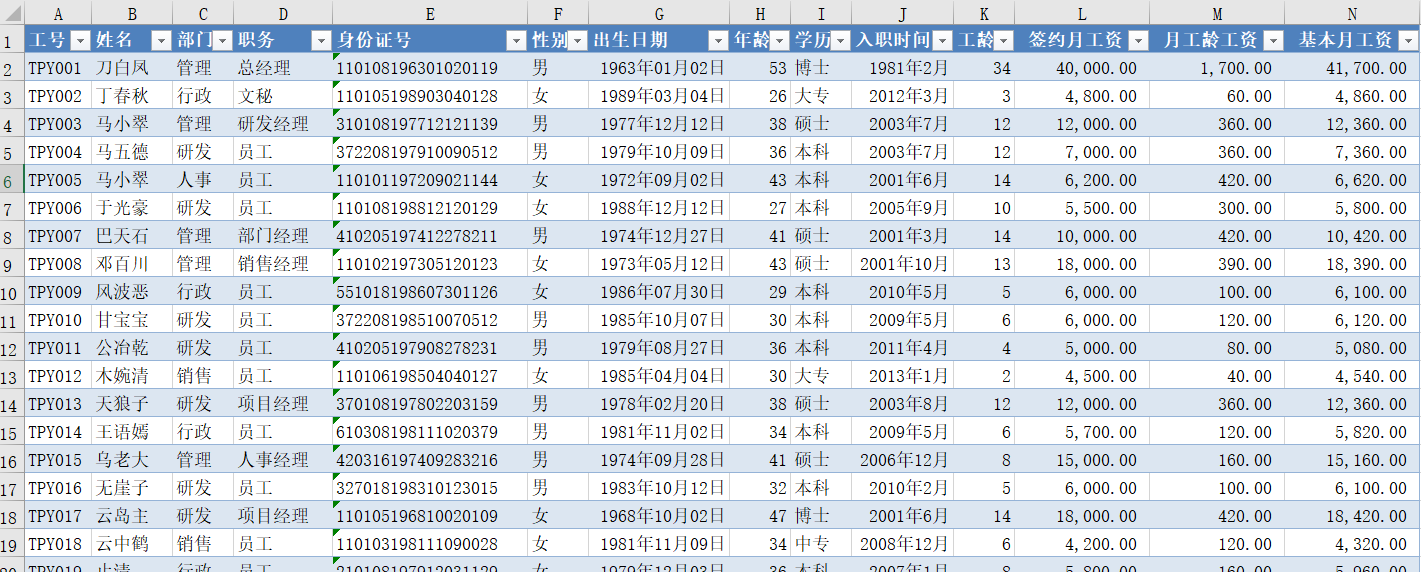Click base salary cell 18,390.00
Image resolution: width=1421 pixels, height=572 pixels.
[x=1352, y=265]
